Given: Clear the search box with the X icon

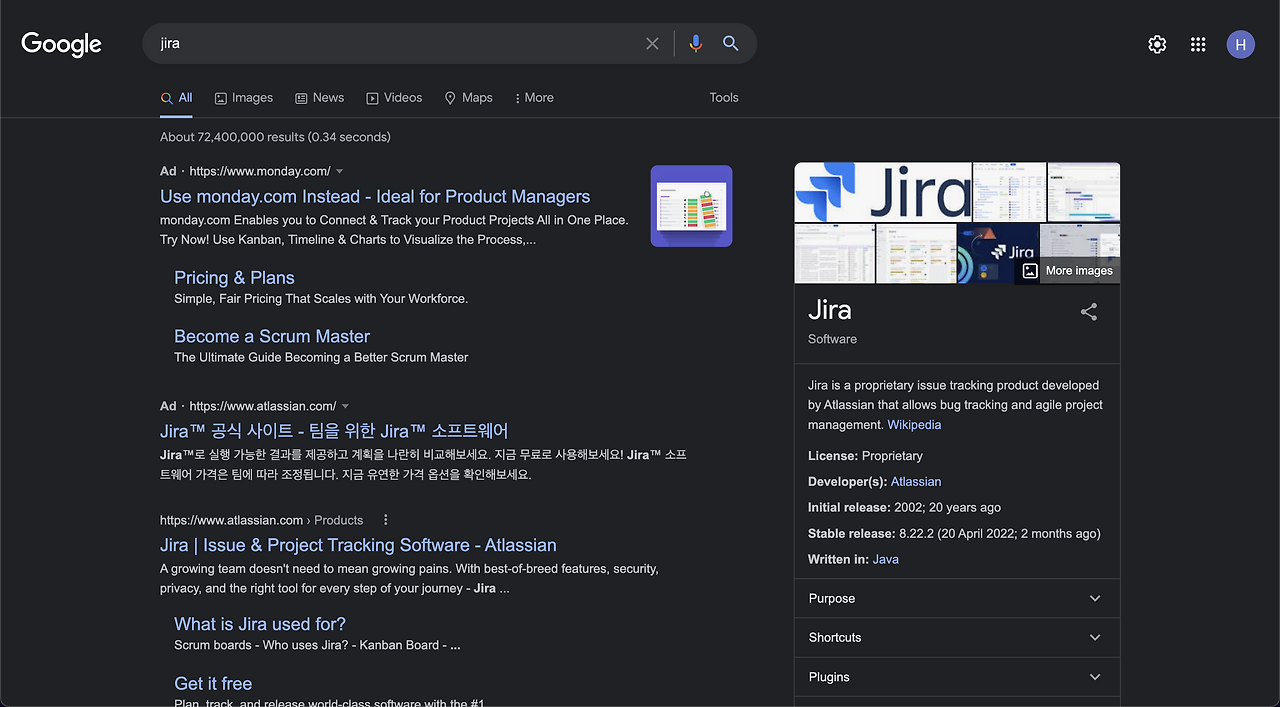Looking at the screenshot, I should (652, 44).
